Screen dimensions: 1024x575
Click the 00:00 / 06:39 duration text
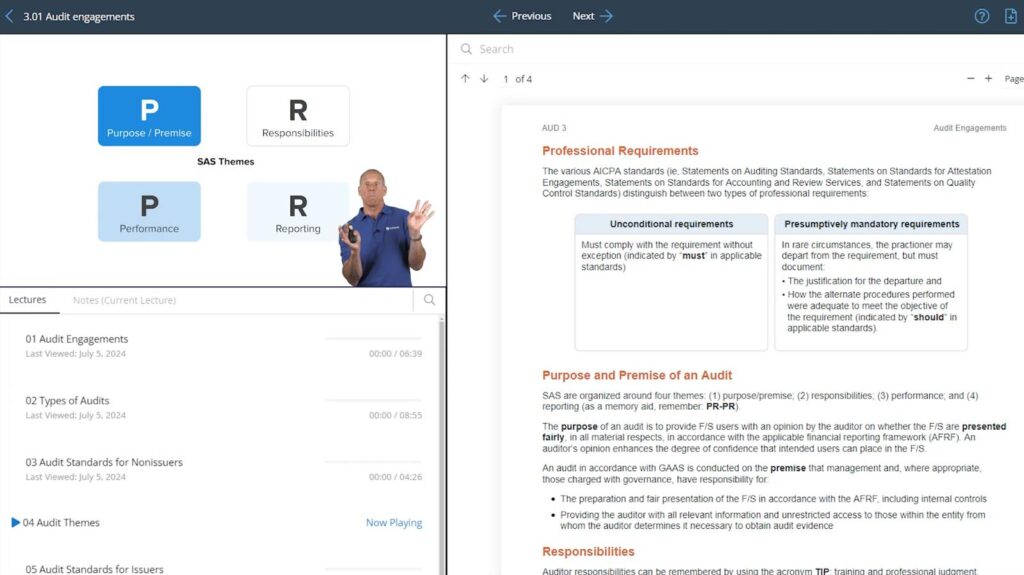pos(395,353)
